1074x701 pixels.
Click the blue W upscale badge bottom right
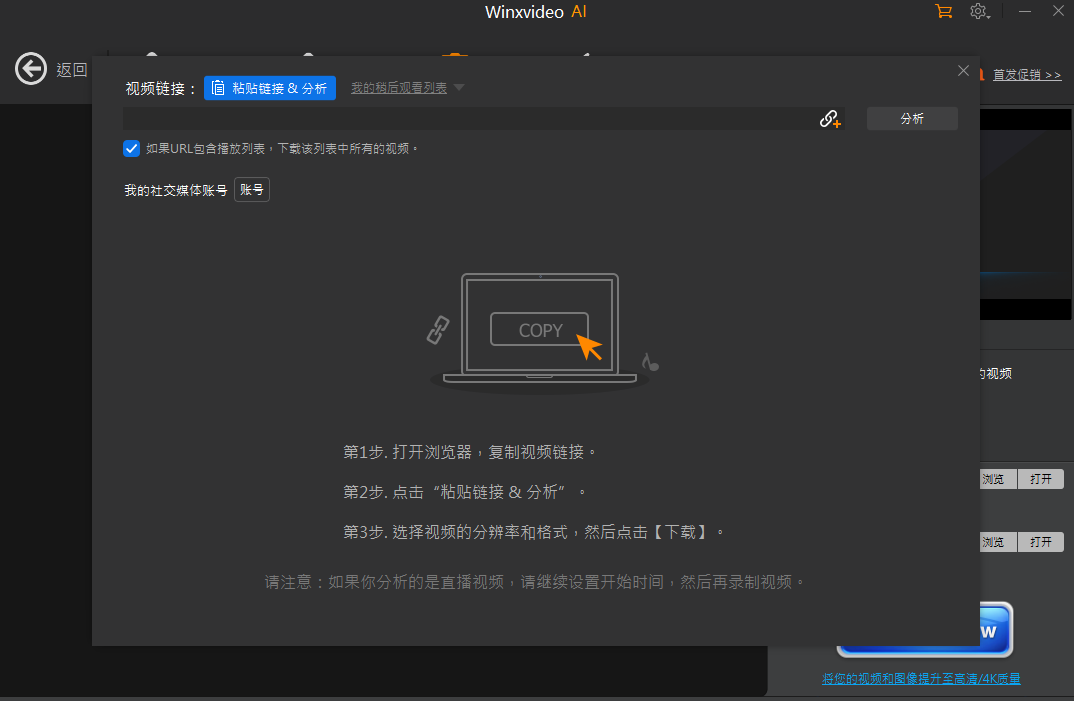988,630
